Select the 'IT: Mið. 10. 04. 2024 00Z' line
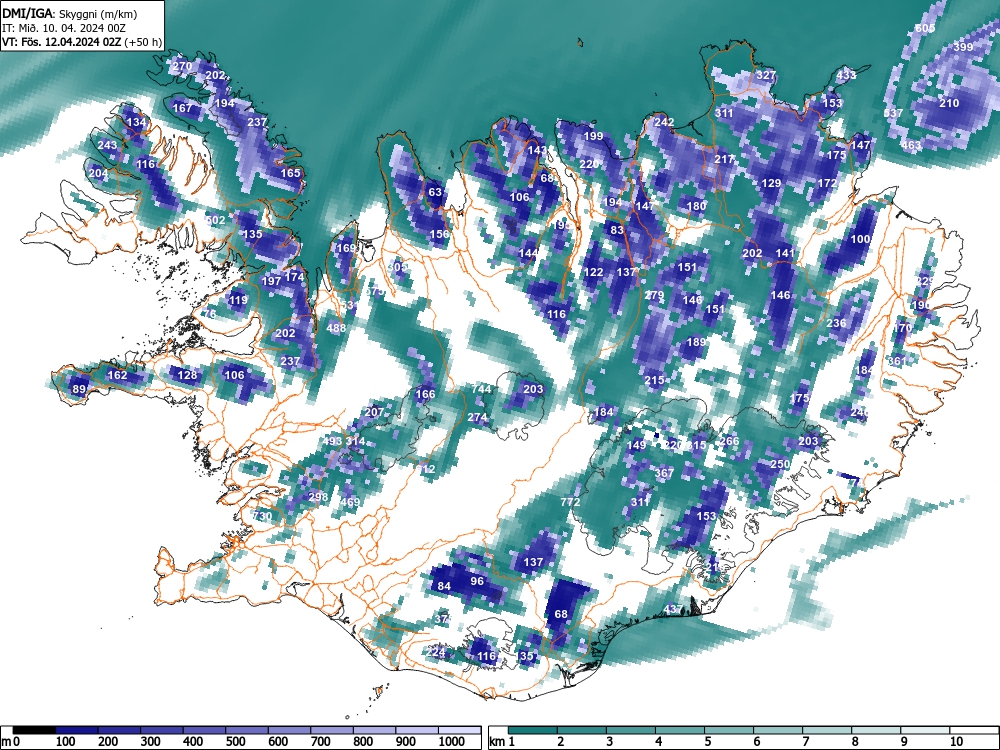The width and height of the screenshot is (1000, 750). click(64, 28)
